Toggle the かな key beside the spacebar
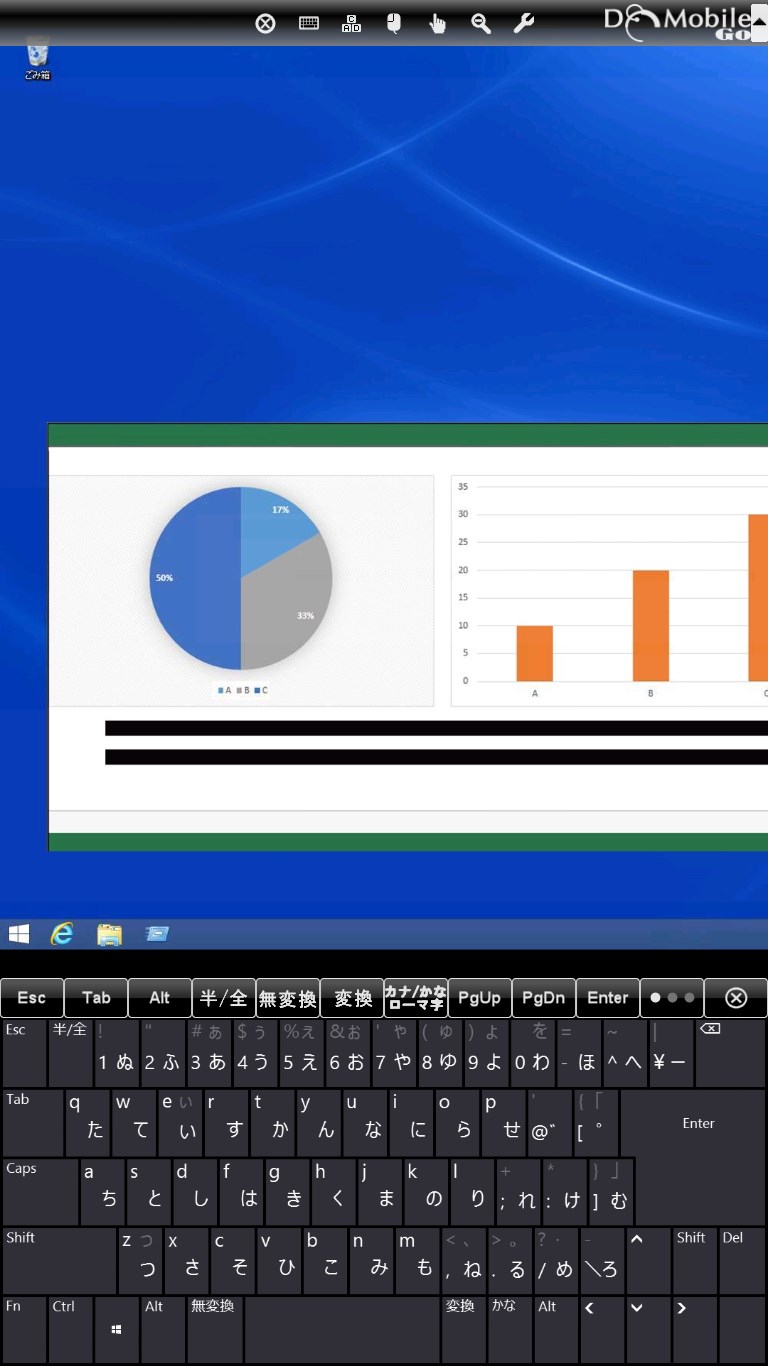Screen dimensions: 768x1366 510,1329
